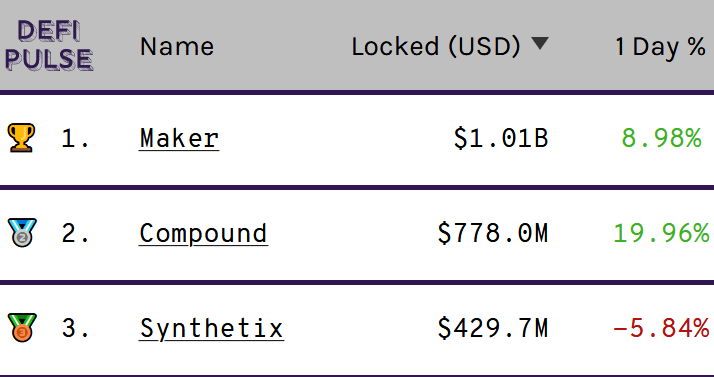Viewport: 714px width, 377px height.
Task: Sort by the Name column header
Action: pos(177,46)
